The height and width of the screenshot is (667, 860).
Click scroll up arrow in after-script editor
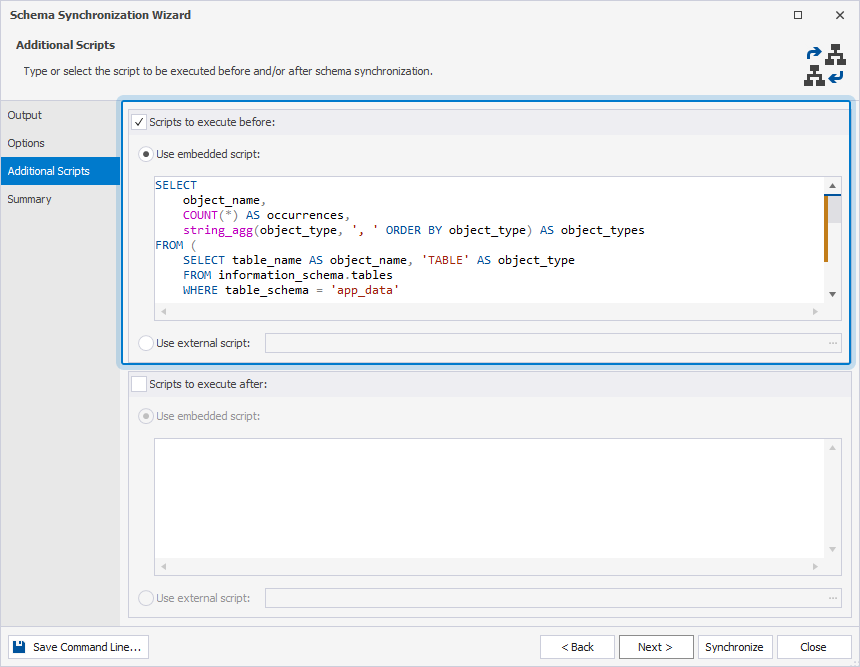(x=833, y=448)
